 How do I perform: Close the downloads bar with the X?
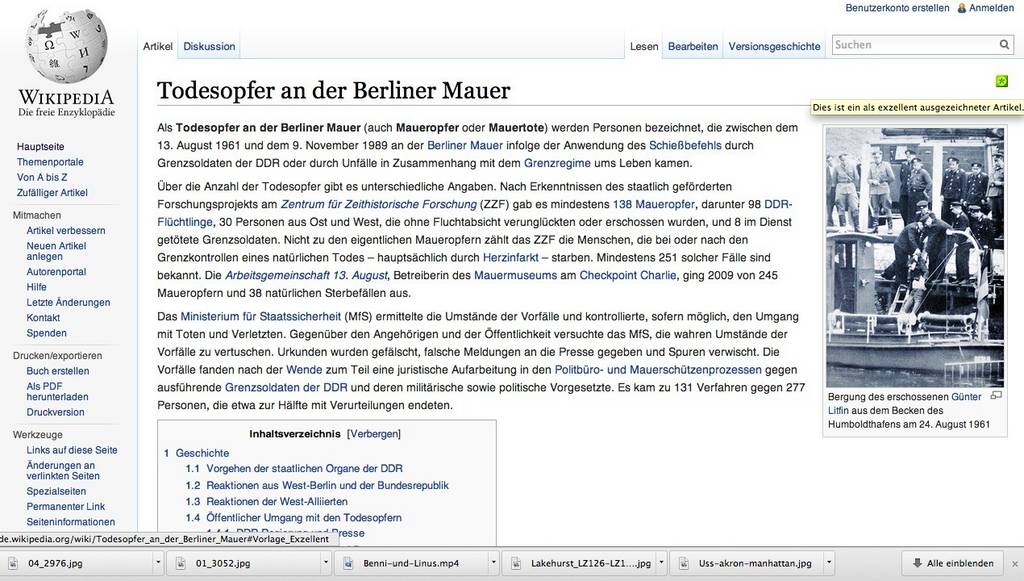pos(1014,563)
